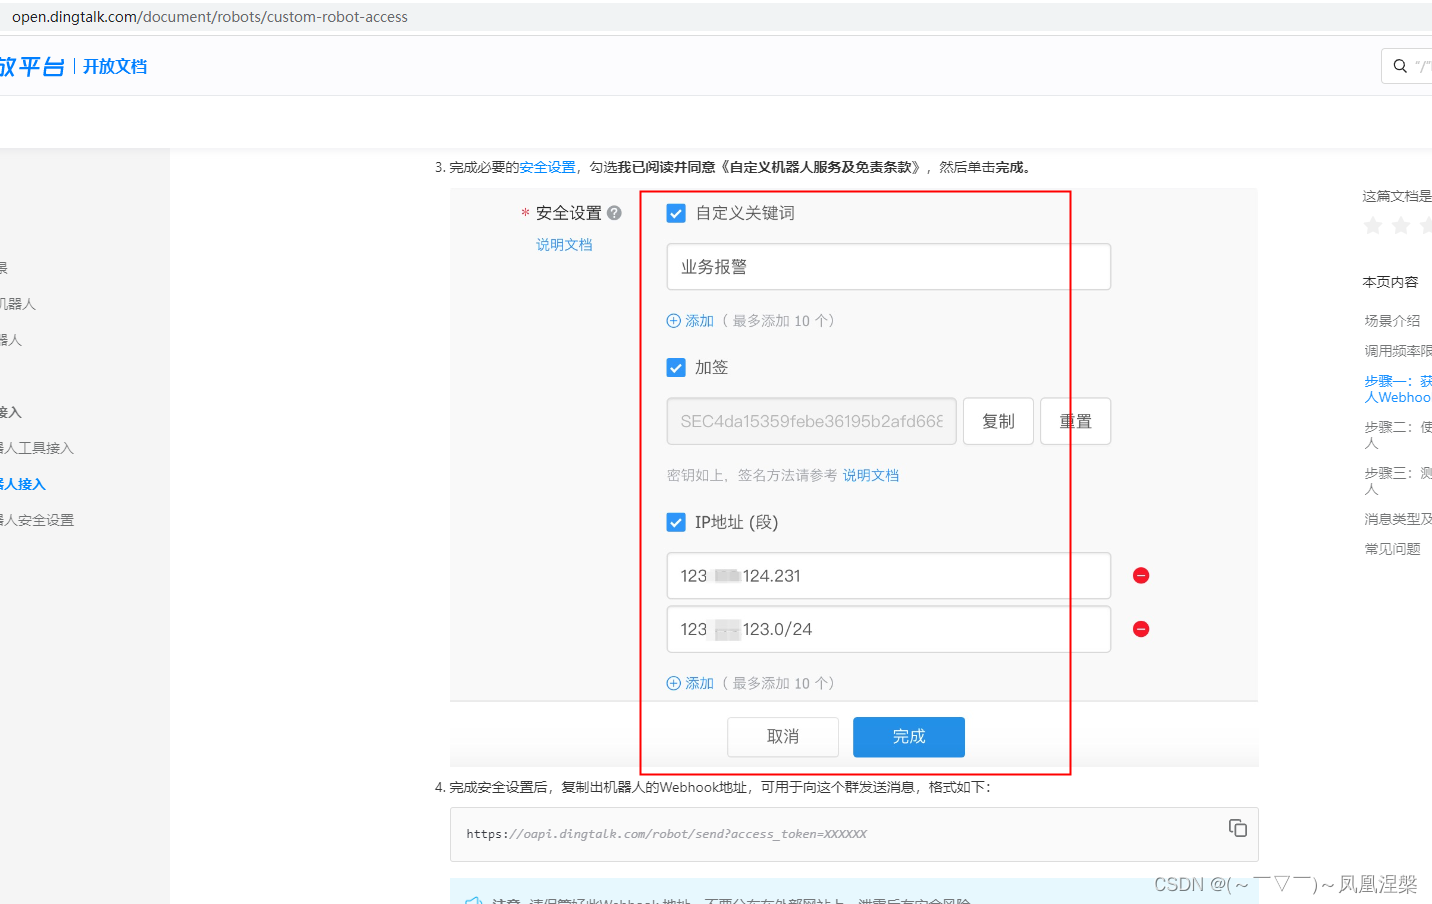Go to 场景介绍 in page contents
Screen dimensions: 1432x904
[1392, 321]
